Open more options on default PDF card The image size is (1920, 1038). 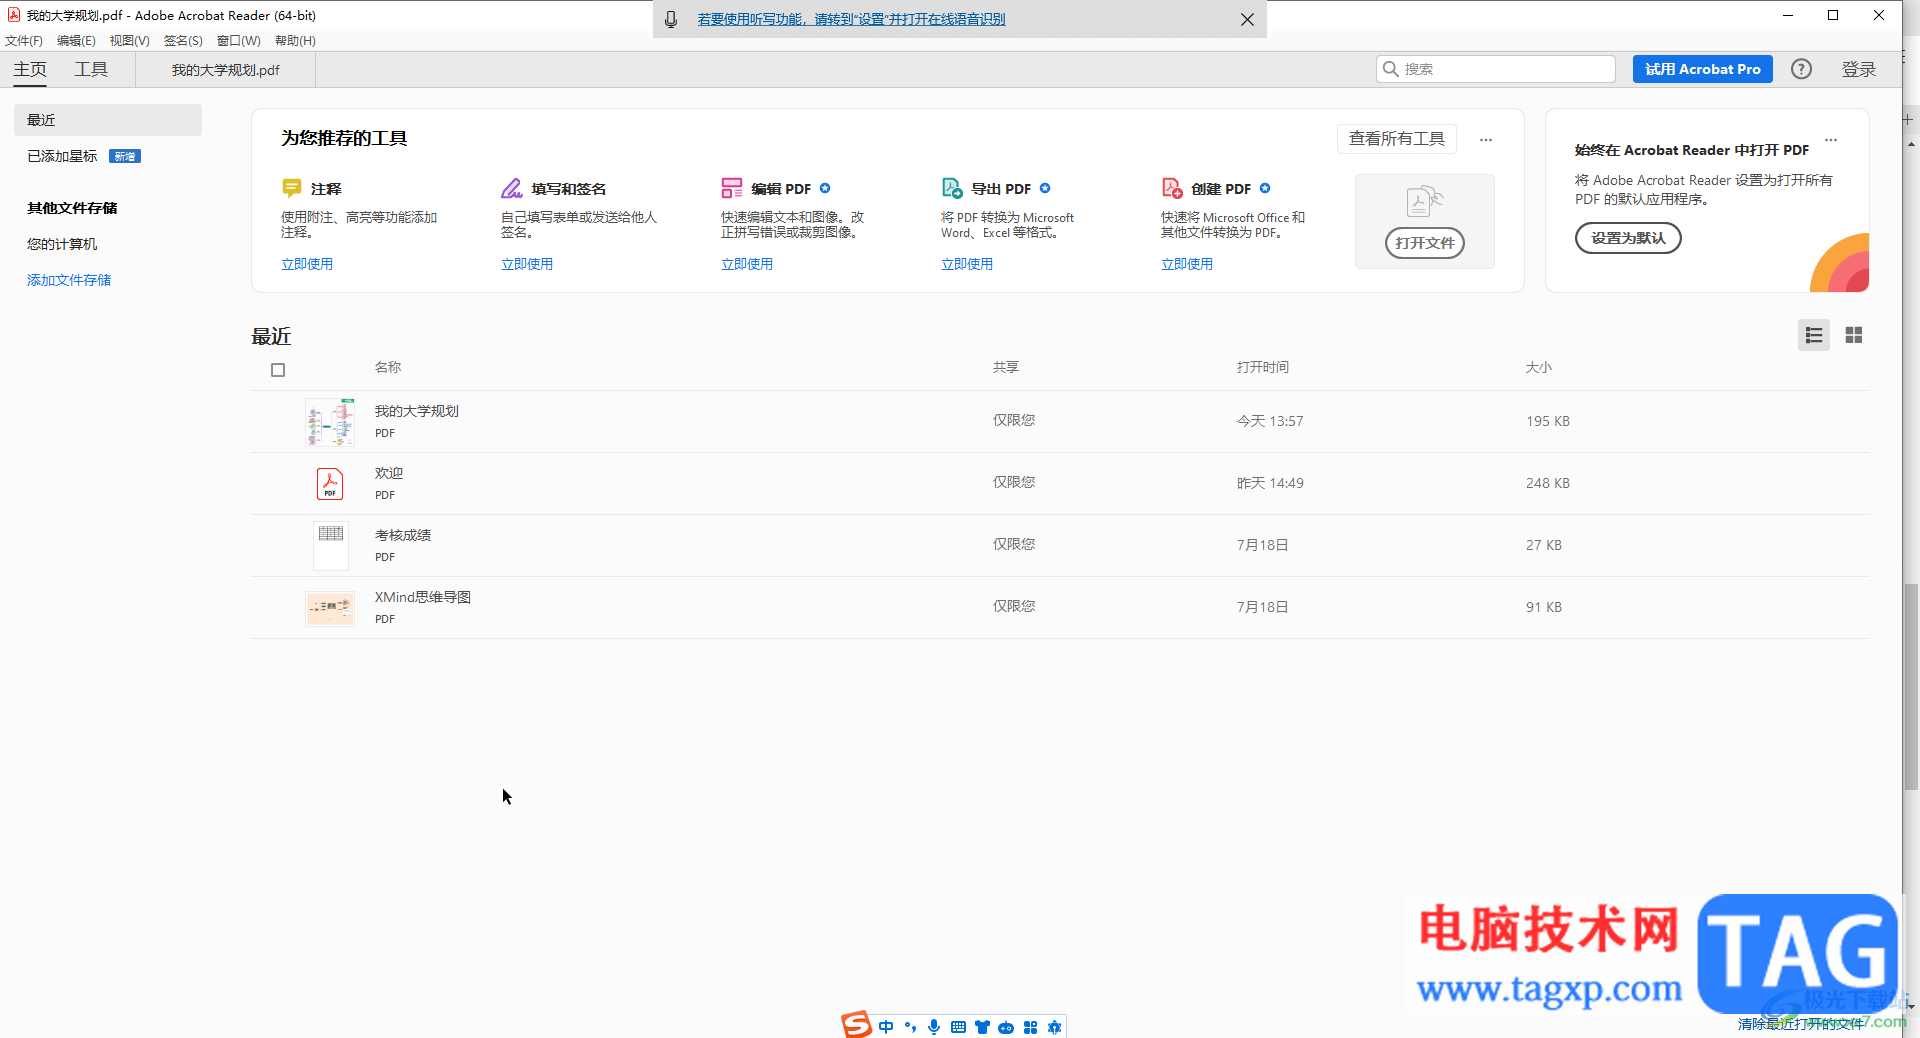[1831, 140]
